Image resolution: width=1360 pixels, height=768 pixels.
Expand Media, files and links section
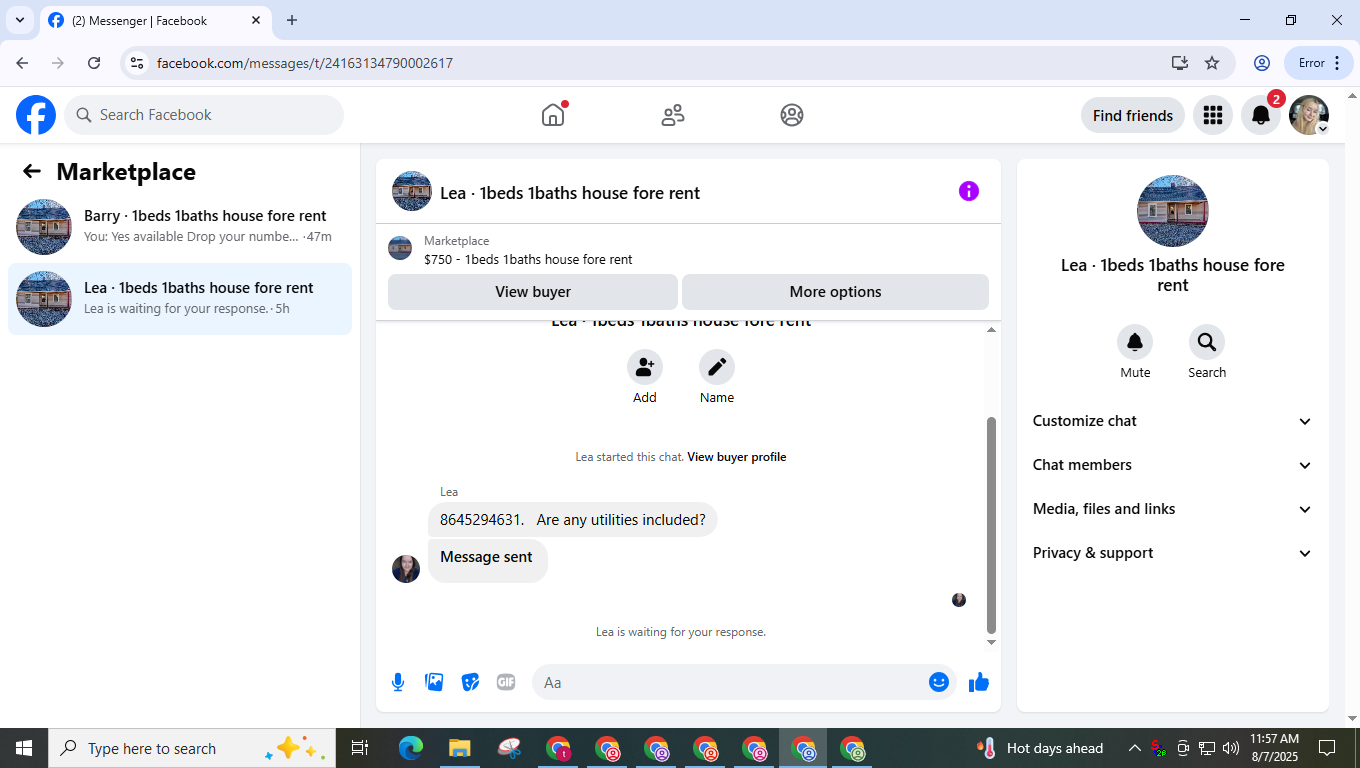pyautogui.click(x=1172, y=509)
